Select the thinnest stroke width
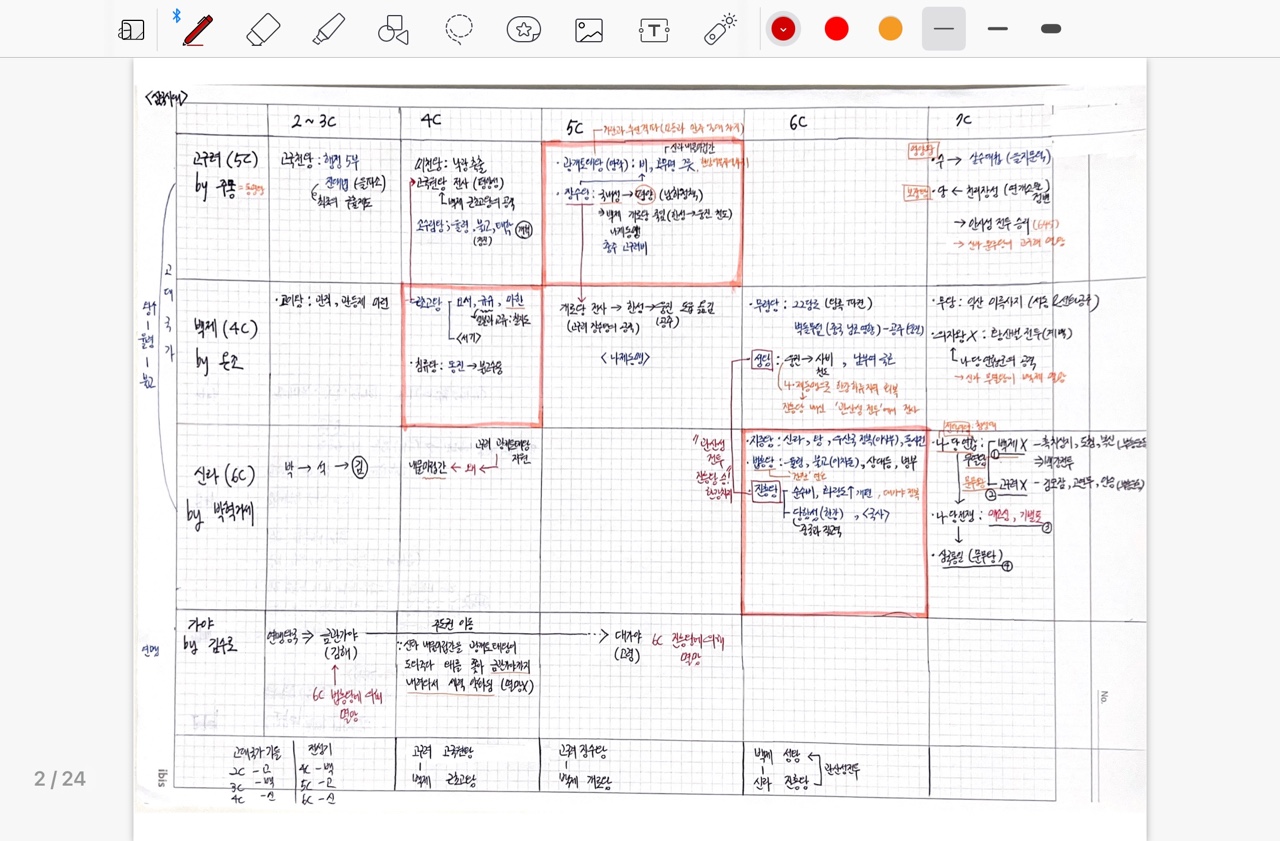This screenshot has height=841, width=1280. (944, 29)
